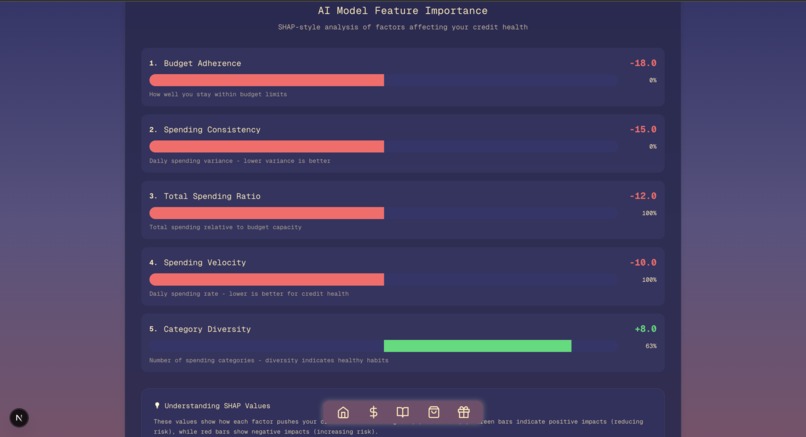This screenshot has width=806, height=437.
Task: Click the SHAP-style analysis subtitle text
Action: 402,27
